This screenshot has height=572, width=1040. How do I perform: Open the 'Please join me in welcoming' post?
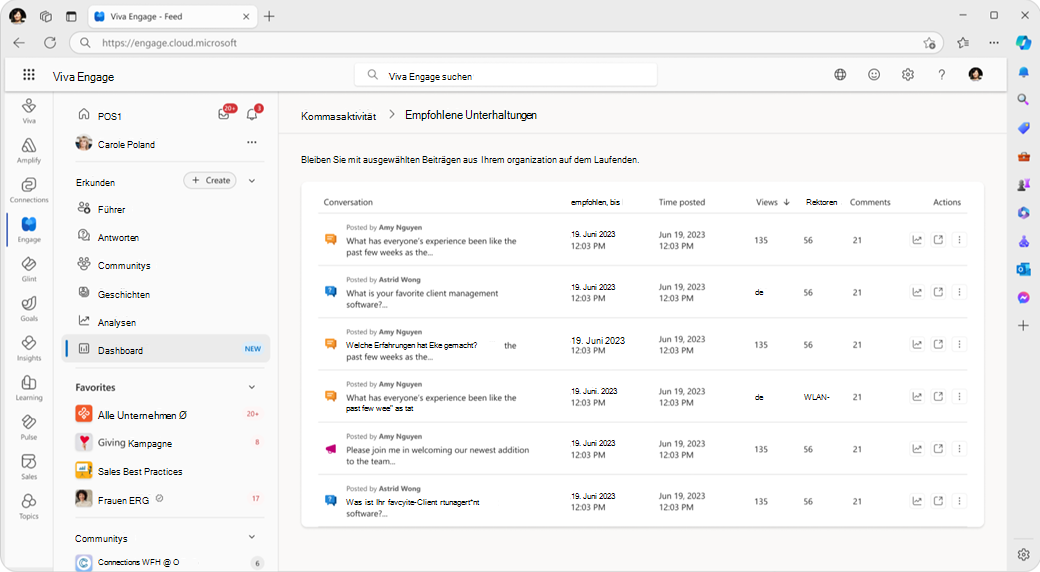(437, 455)
